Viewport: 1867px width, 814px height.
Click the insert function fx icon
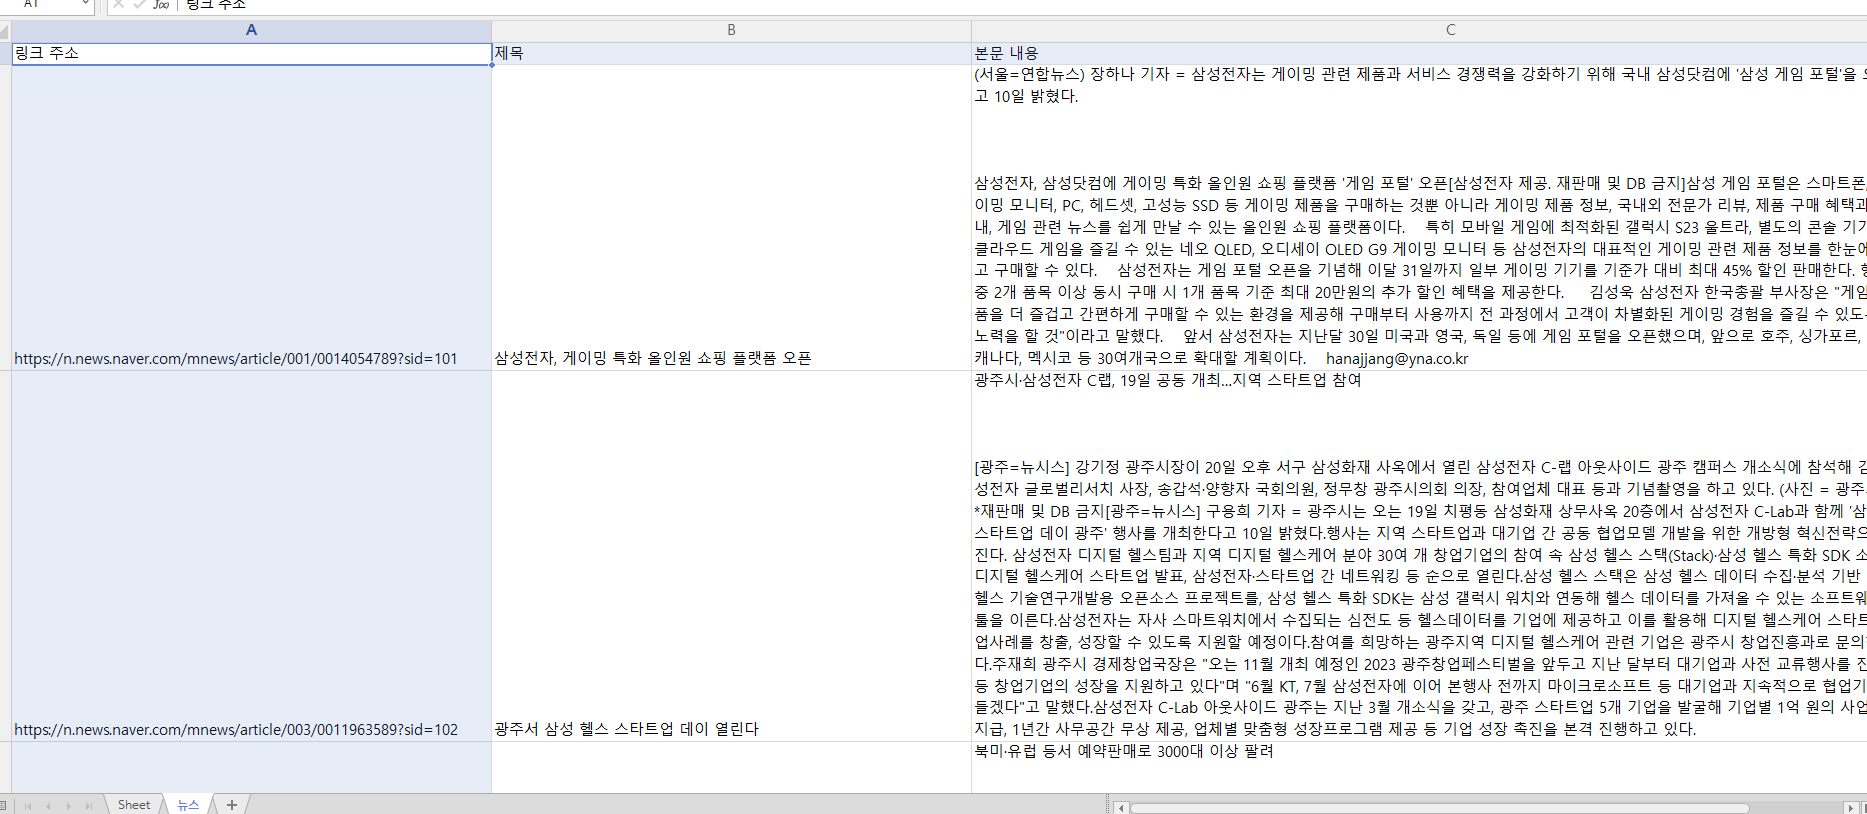[x=161, y=4]
